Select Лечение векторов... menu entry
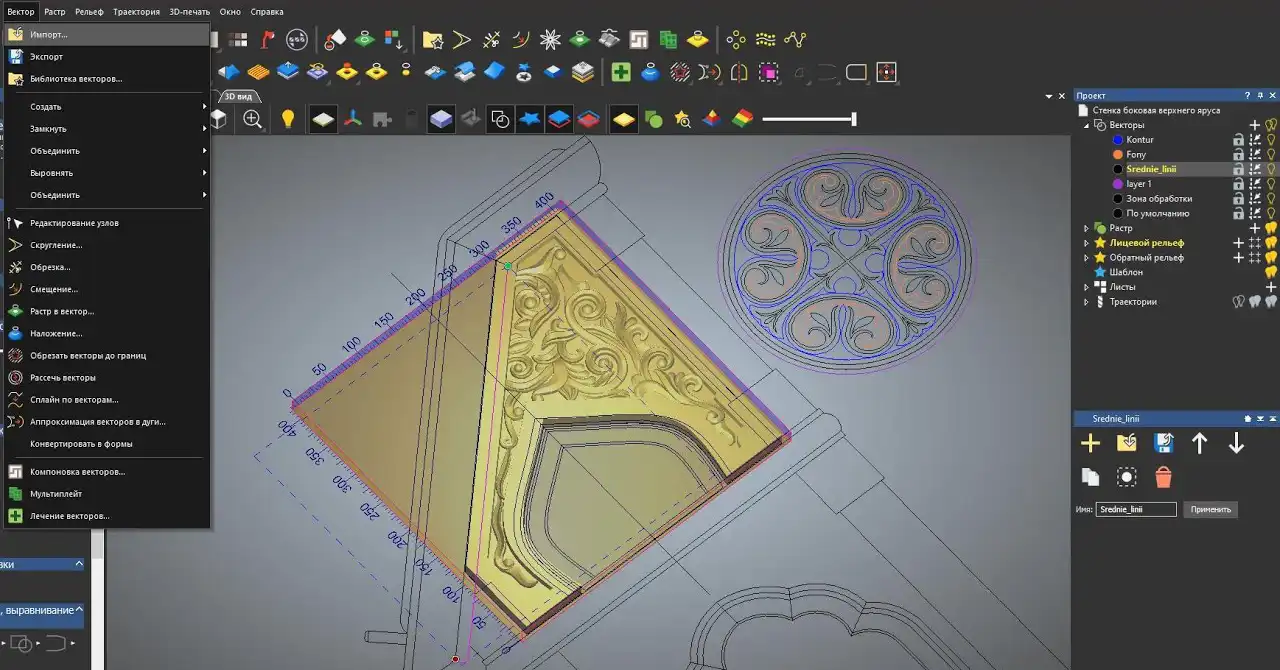The height and width of the screenshot is (670, 1280). click(x=107, y=516)
